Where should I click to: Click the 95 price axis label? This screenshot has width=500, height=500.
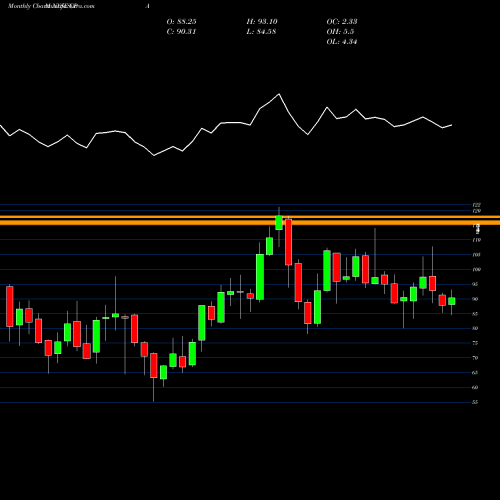pos(475,284)
